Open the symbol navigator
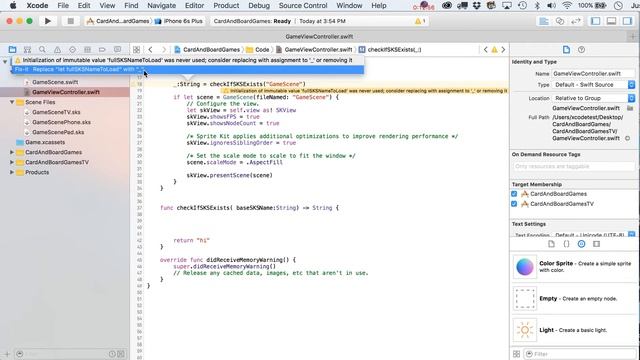Image resolution: width=640 pixels, height=360 pixels. click(27, 49)
